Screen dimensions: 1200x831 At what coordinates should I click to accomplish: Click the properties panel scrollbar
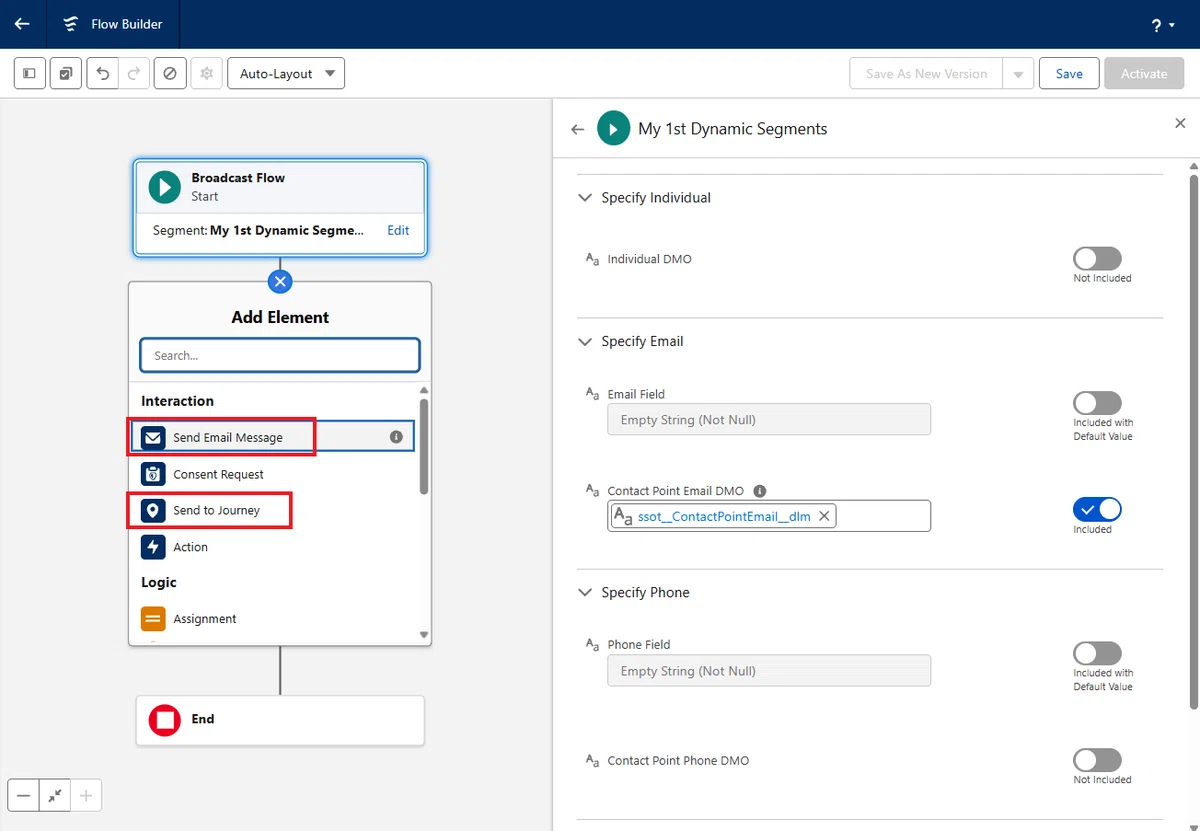pyautogui.click(x=1193, y=440)
